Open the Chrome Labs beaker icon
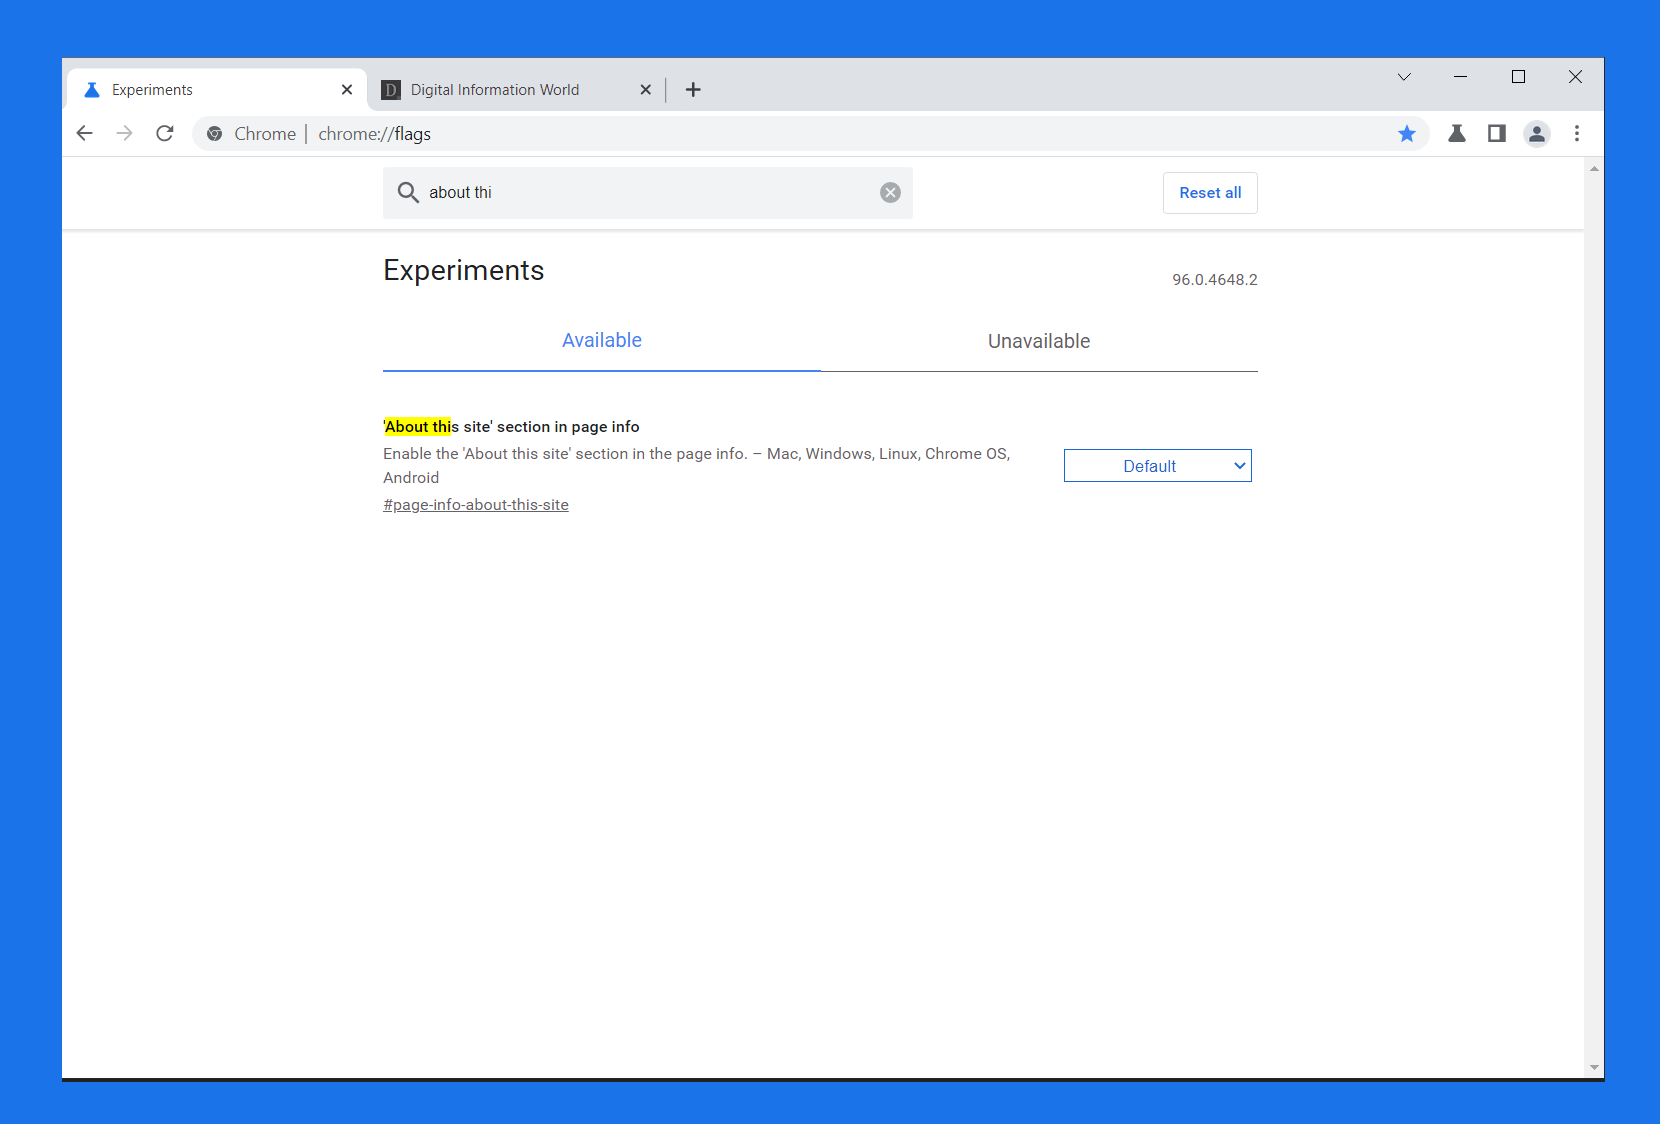The height and width of the screenshot is (1124, 1660). [1456, 133]
